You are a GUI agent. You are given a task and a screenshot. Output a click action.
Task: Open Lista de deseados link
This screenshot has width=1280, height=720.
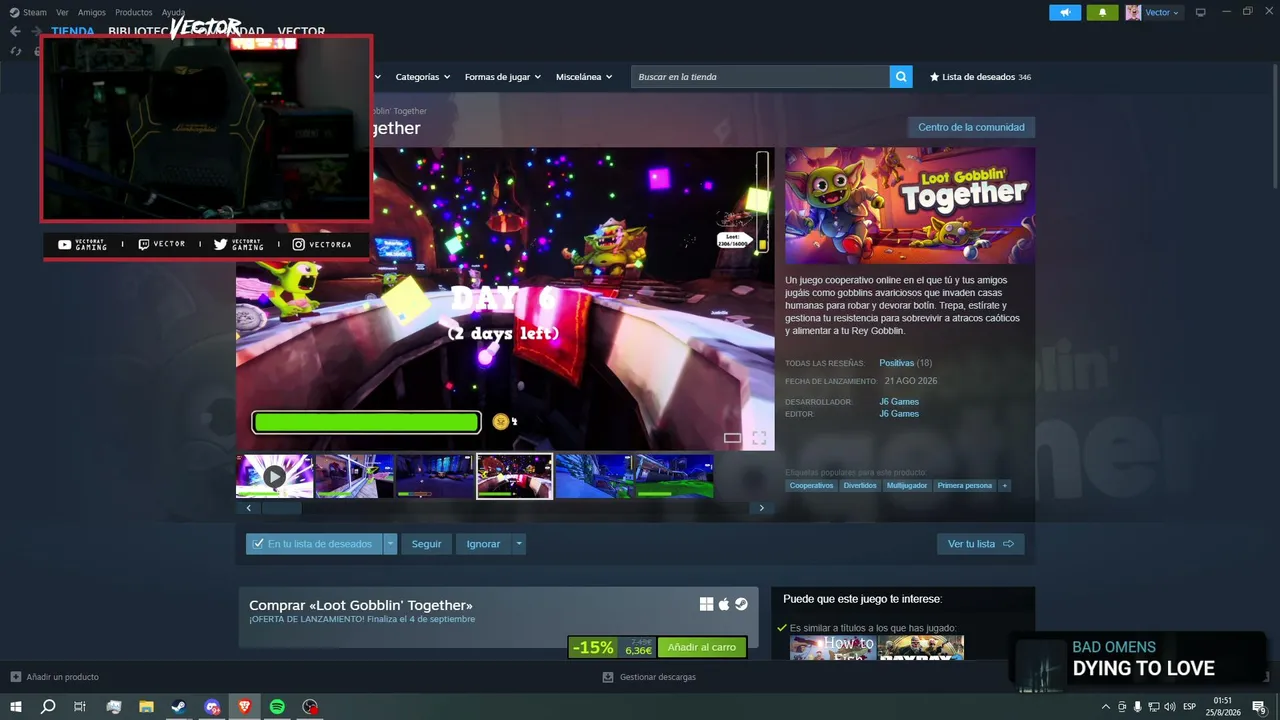(x=980, y=77)
